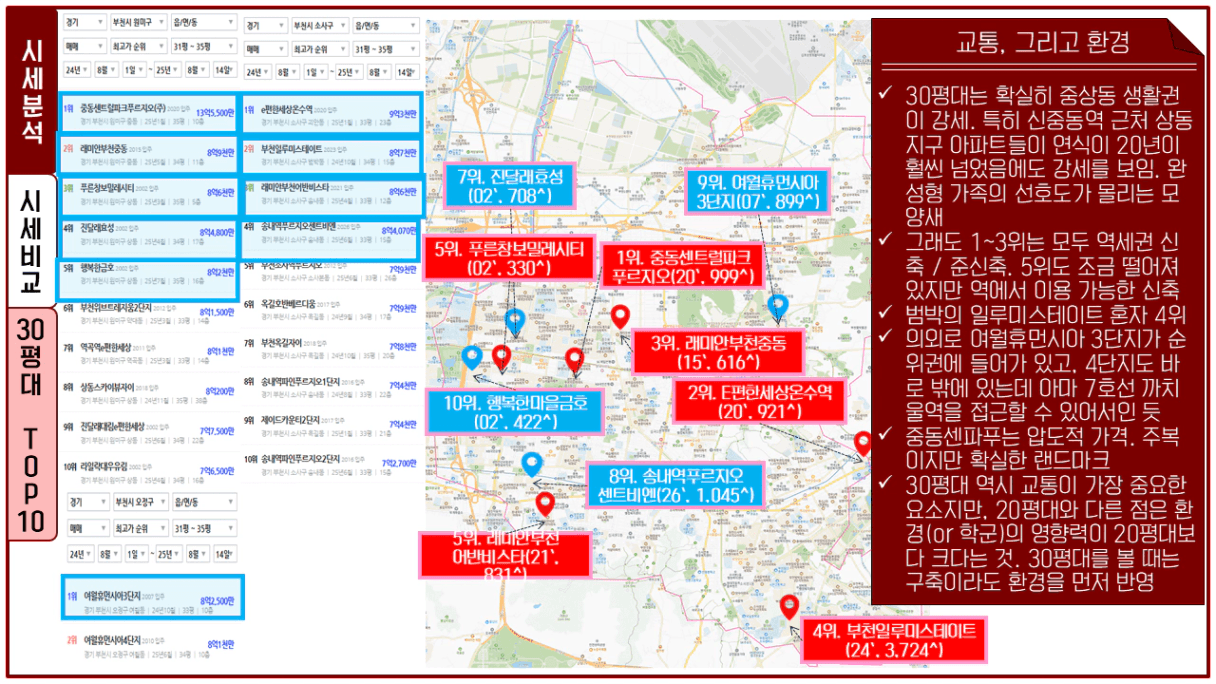The image size is (1216, 684).
Task: Open 24년 start-year dropdown in 원미구 filters
Action: 76,71
